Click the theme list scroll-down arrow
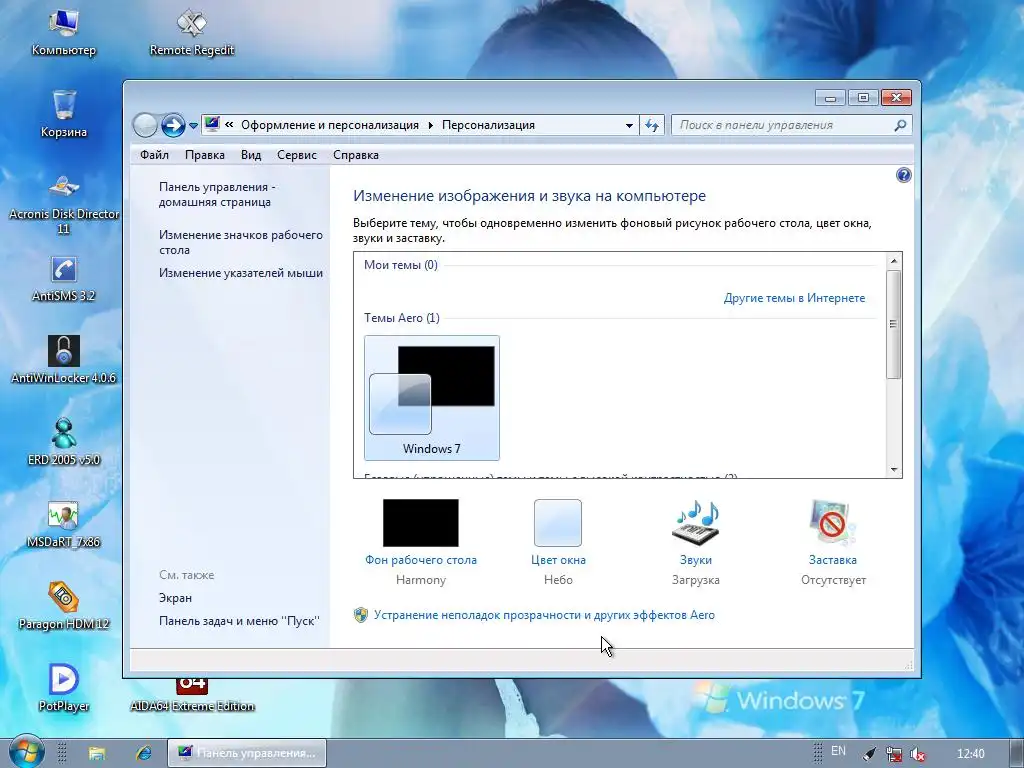The image size is (1024, 768). tap(893, 470)
